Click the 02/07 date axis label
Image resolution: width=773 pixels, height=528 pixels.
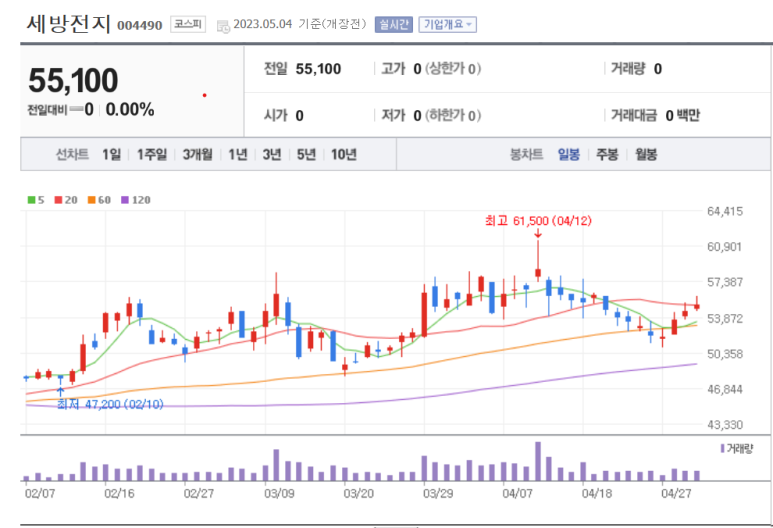[39, 493]
